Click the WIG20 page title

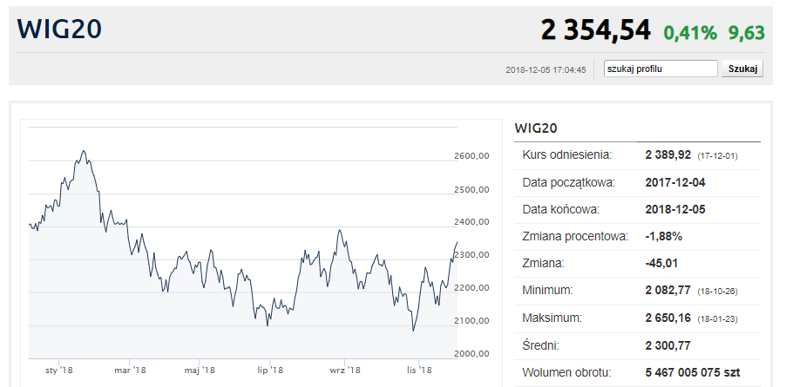(x=60, y=30)
